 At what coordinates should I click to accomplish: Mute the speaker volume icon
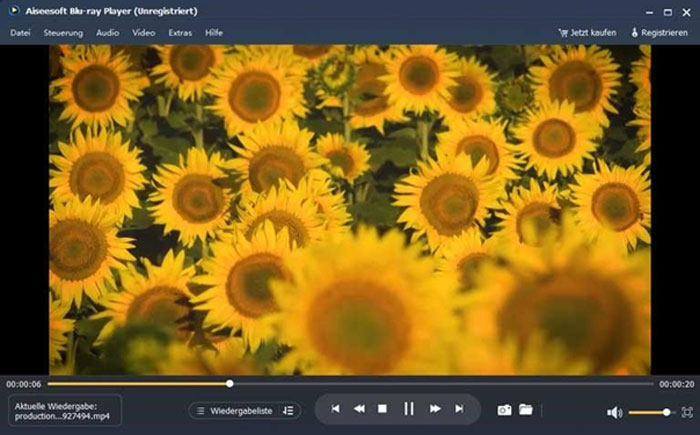pos(614,412)
